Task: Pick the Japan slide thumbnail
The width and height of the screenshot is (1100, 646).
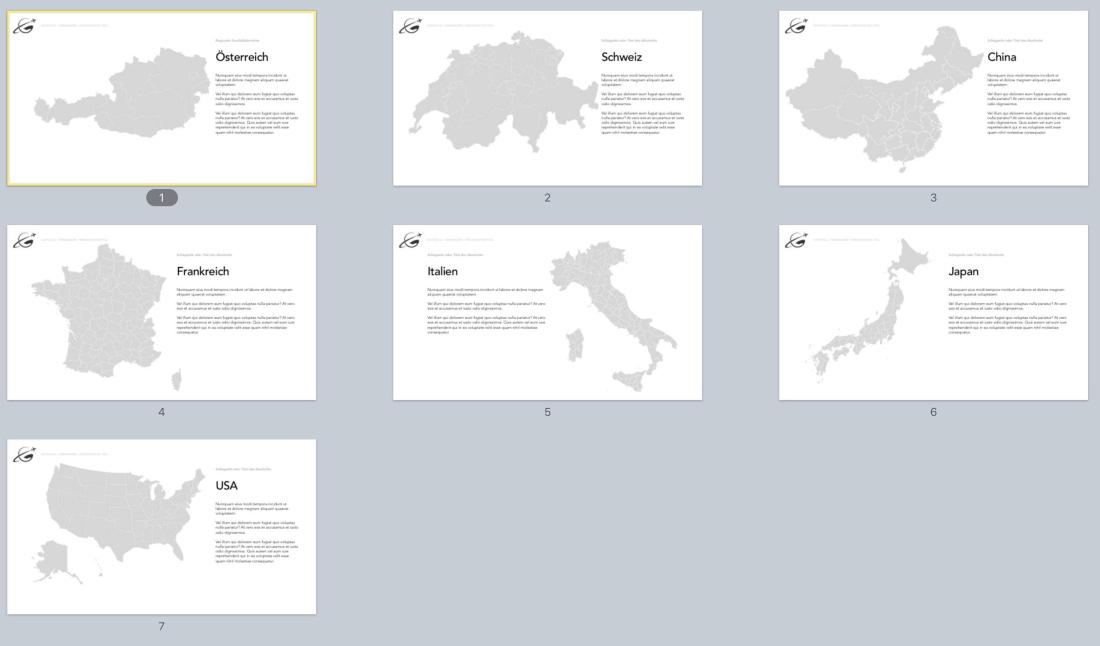Action: [x=933, y=312]
